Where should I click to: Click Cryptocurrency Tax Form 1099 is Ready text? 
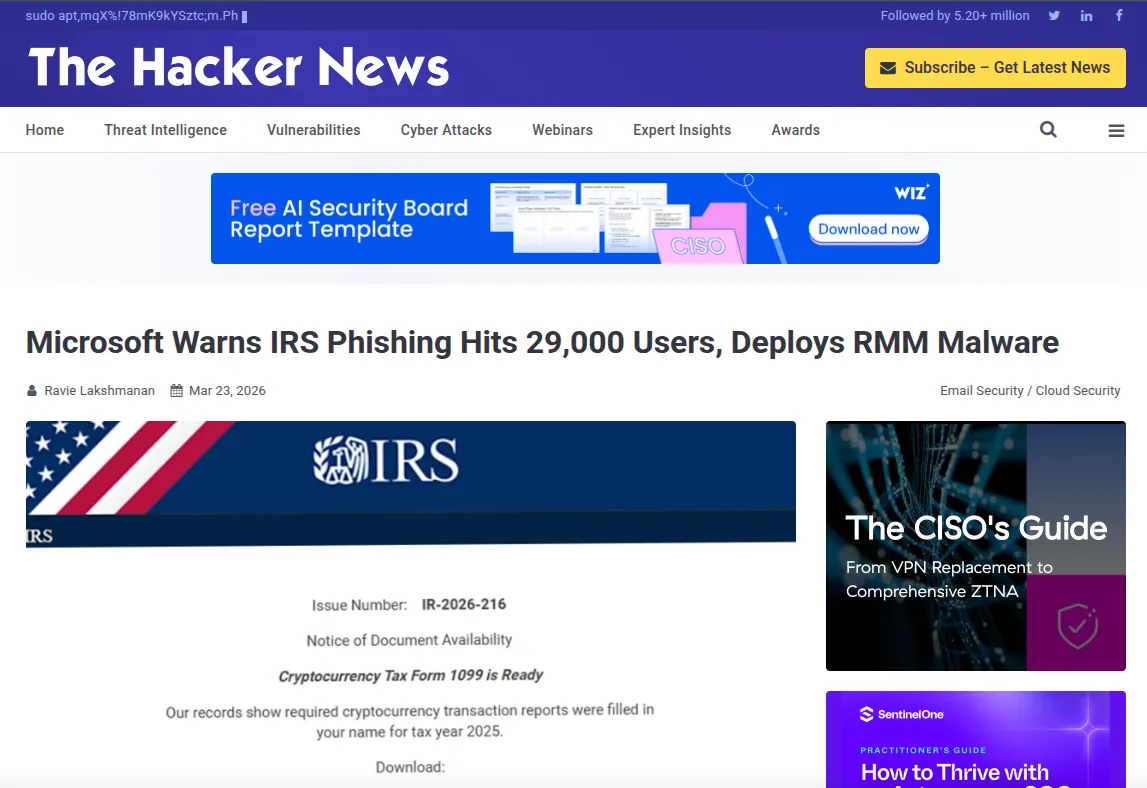410,675
